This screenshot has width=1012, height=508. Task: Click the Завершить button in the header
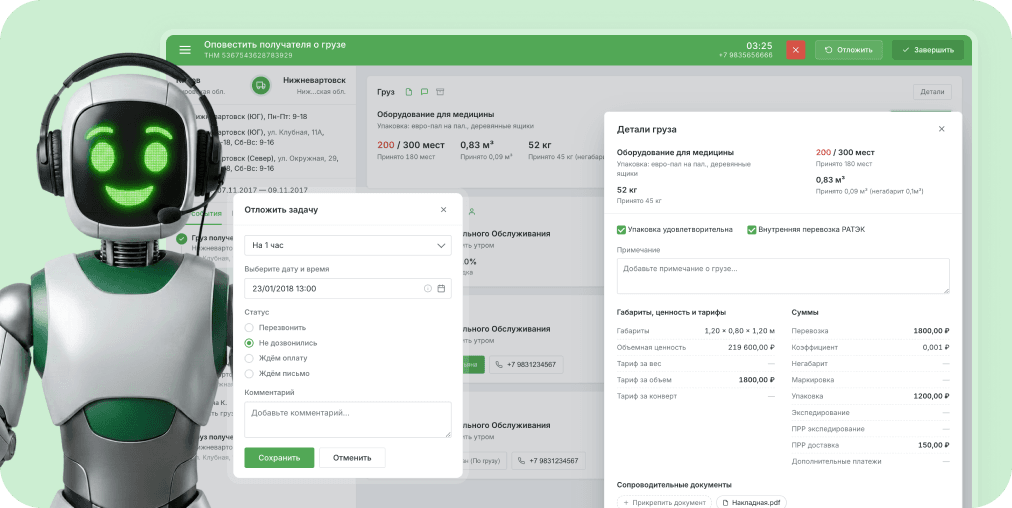click(927, 50)
